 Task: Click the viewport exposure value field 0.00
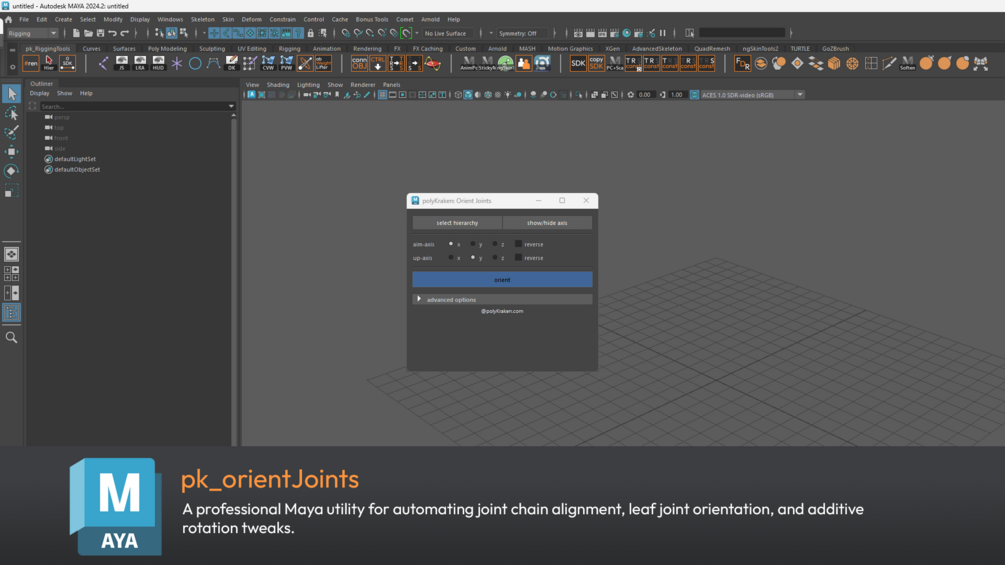(x=645, y=95)
